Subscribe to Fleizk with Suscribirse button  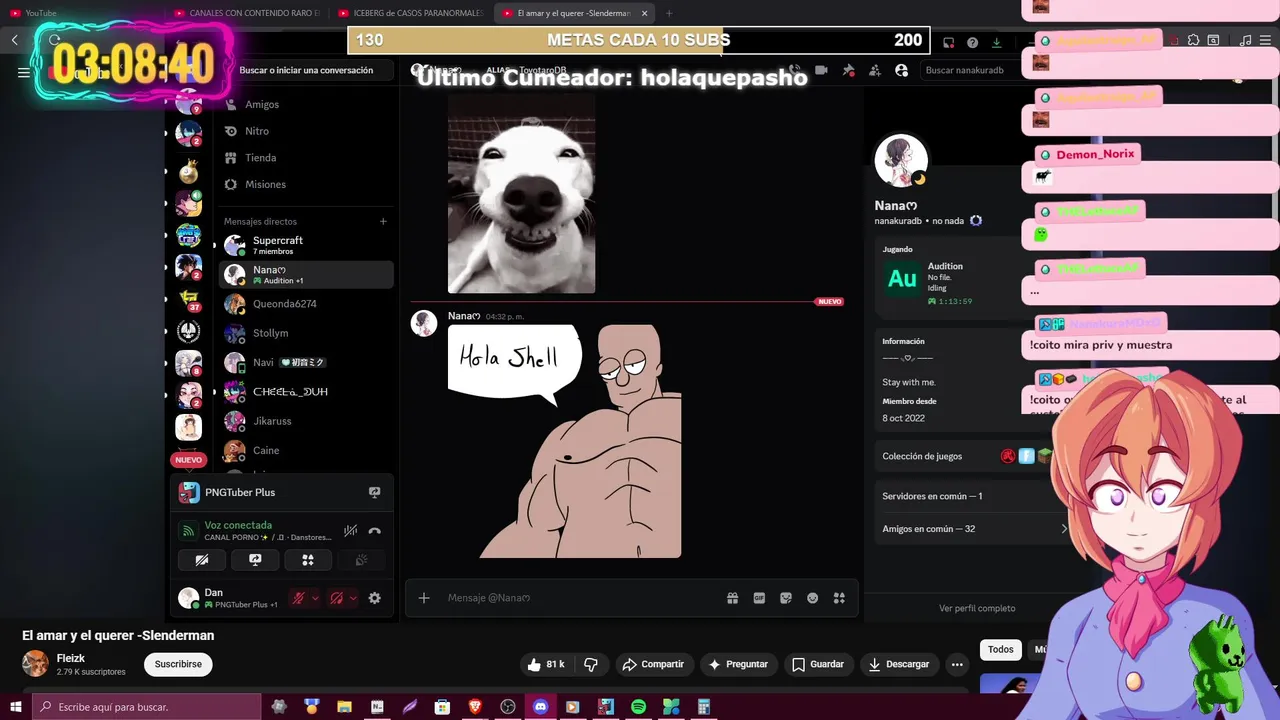point(178,664)
